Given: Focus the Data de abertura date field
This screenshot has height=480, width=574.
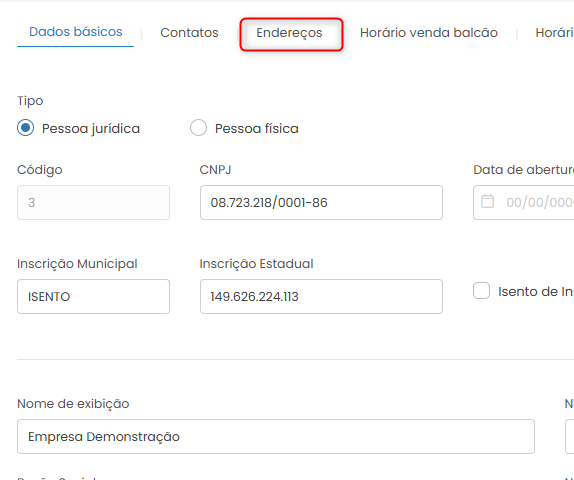Looking at the screenshot, I should [x=524, y=202].
